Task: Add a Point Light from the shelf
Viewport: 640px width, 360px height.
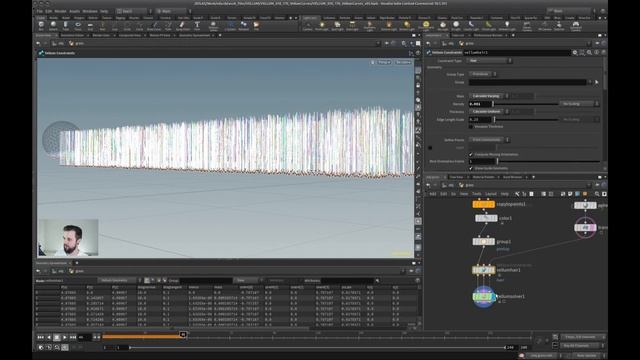Action: 322,26
